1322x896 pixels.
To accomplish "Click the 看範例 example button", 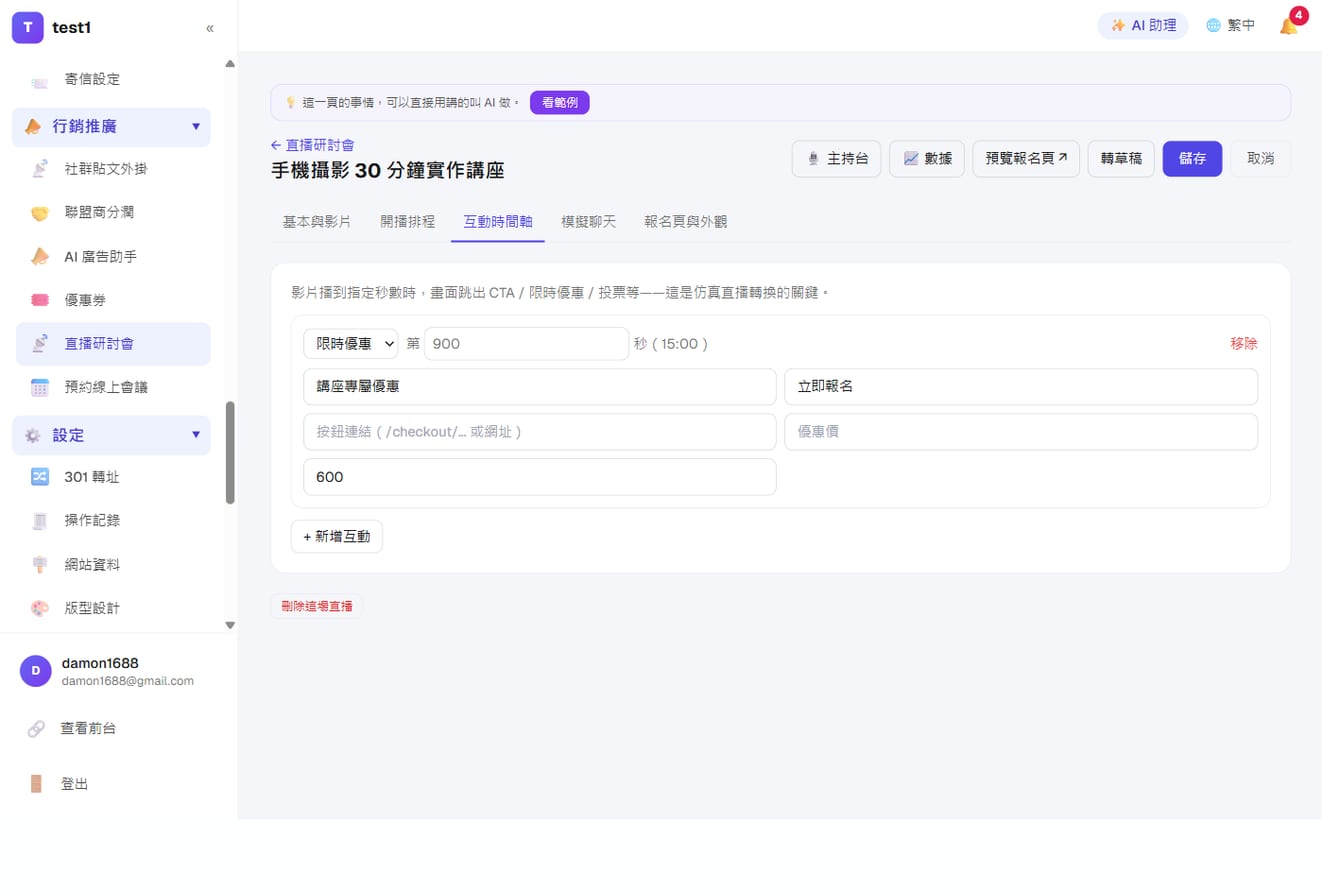I will (x=560, y=102).
